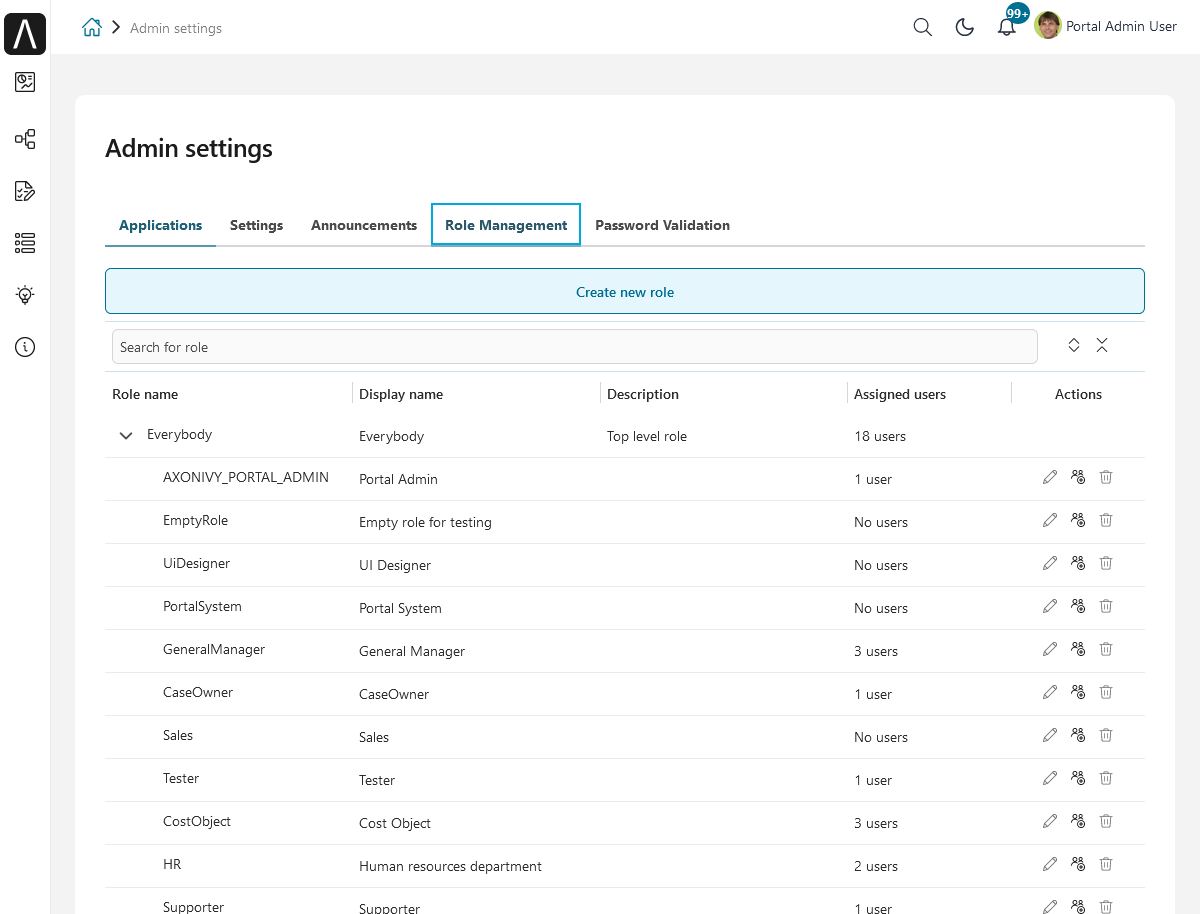Edit the PortalSystem role

1050,606
